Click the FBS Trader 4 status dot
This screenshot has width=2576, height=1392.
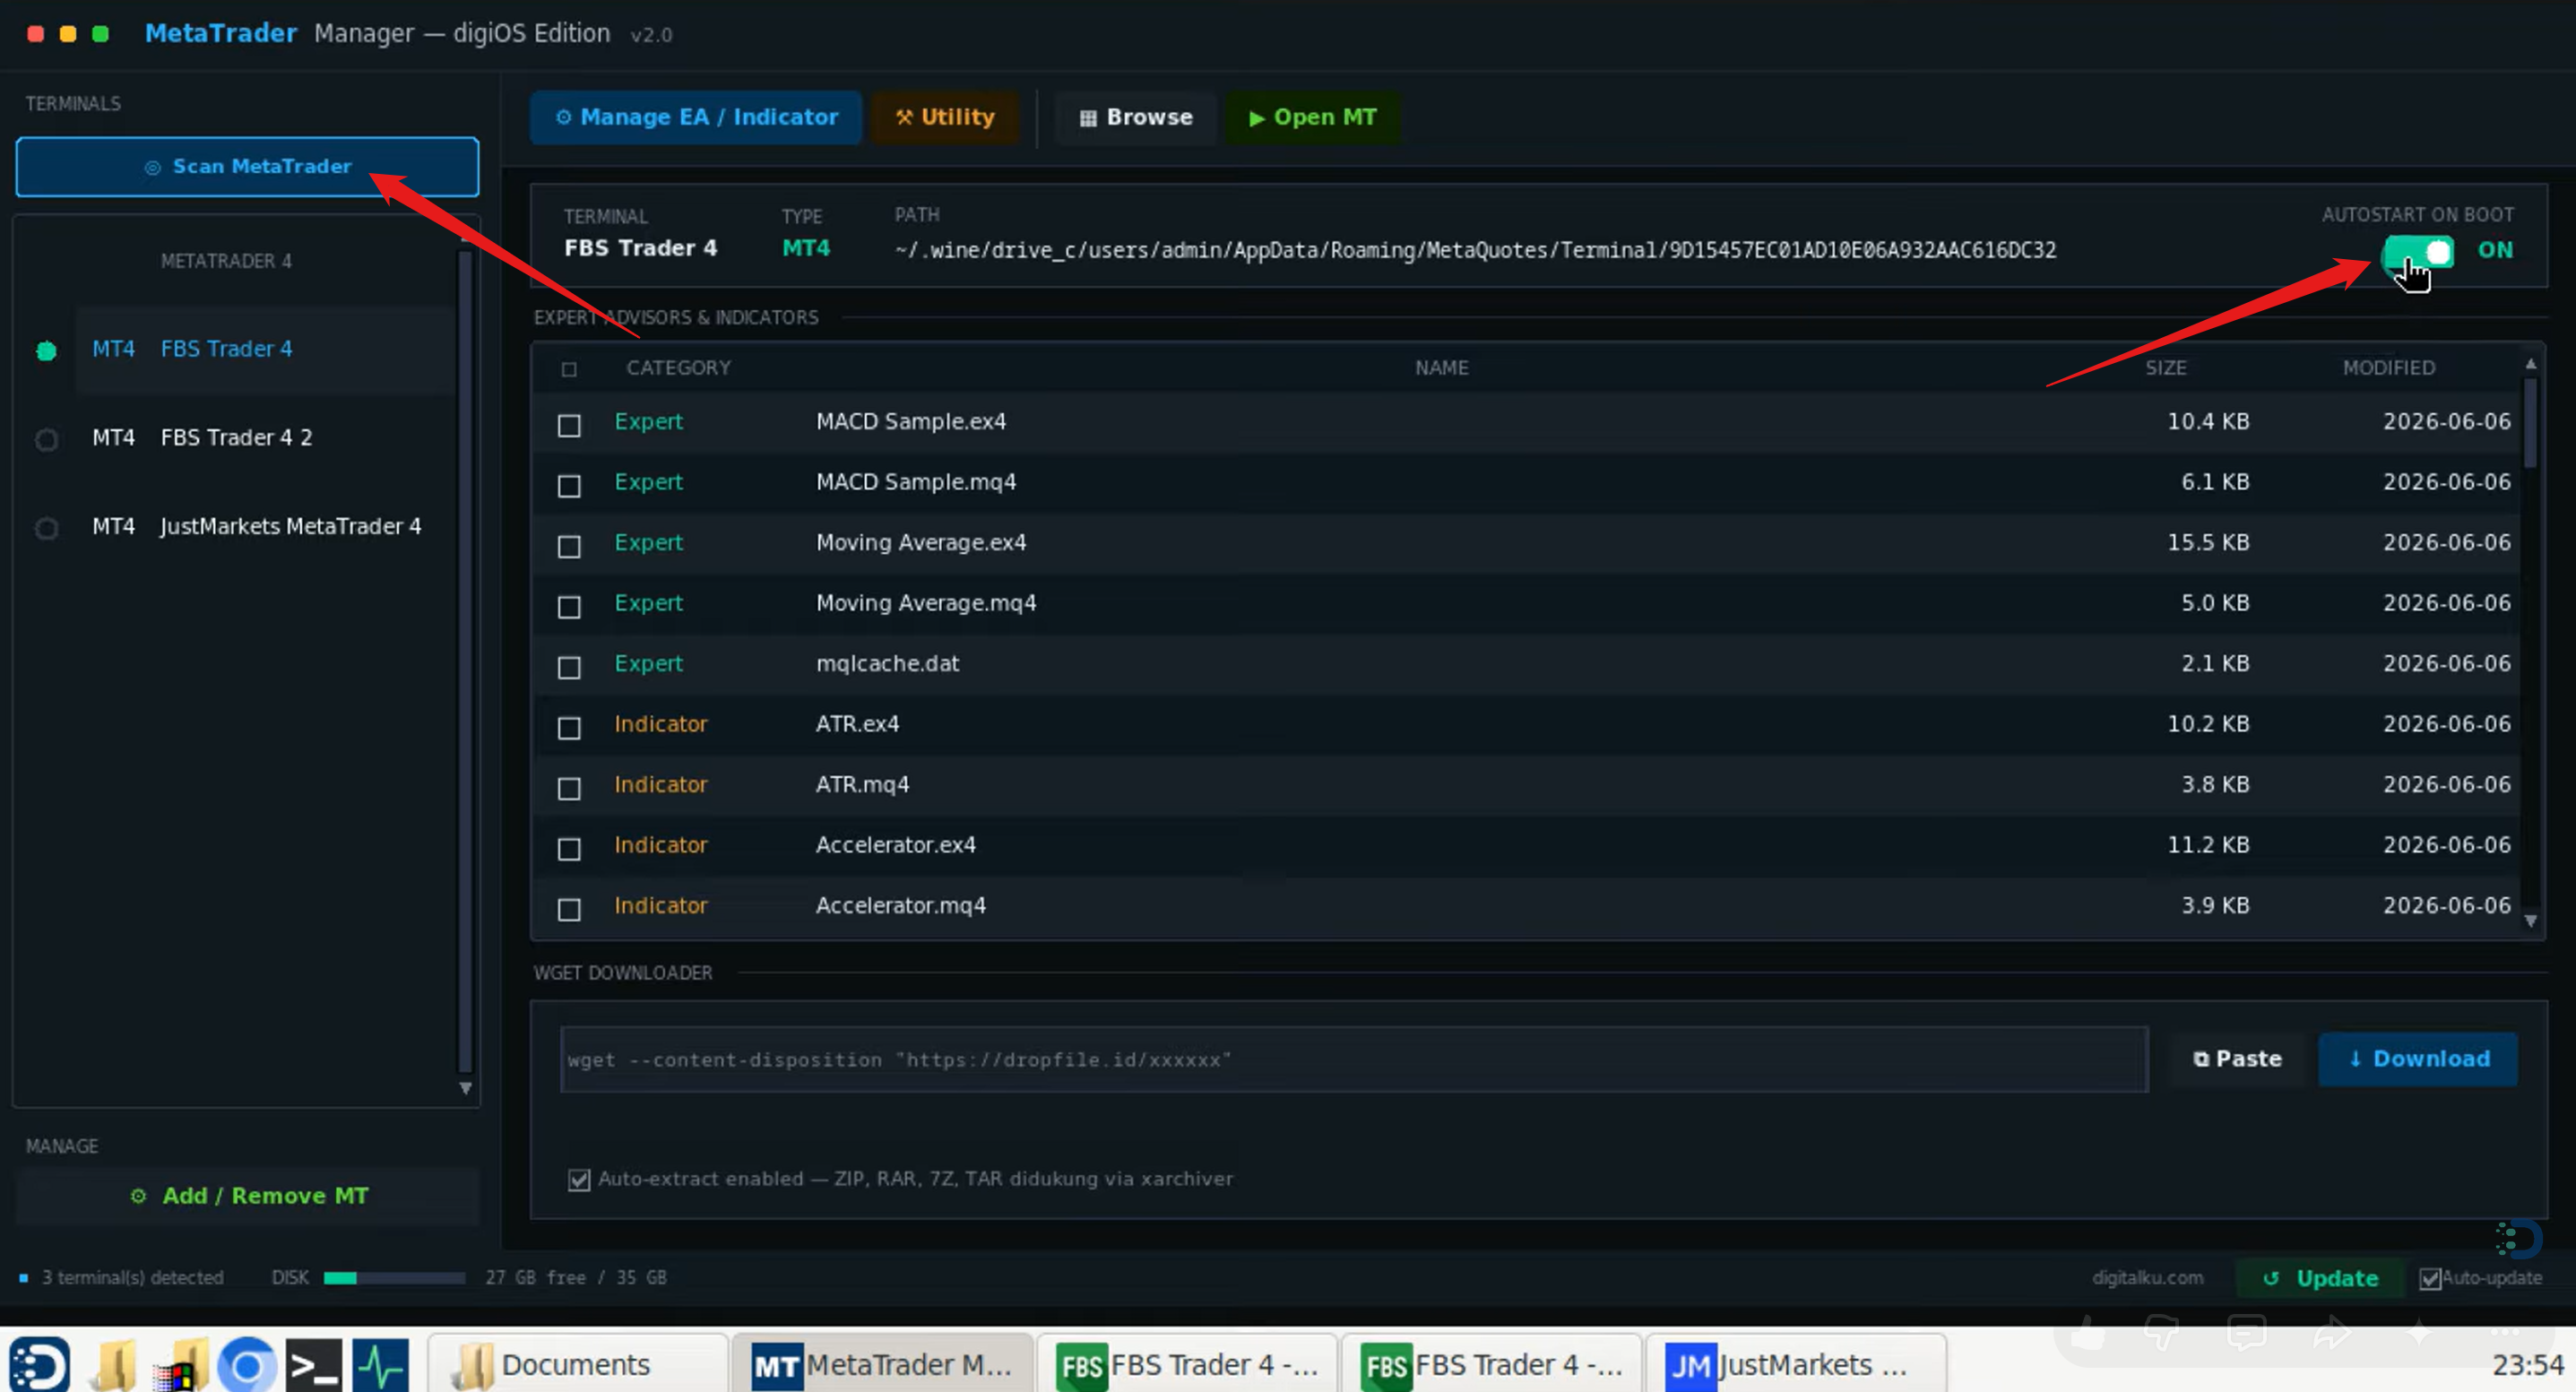[46, 351]
